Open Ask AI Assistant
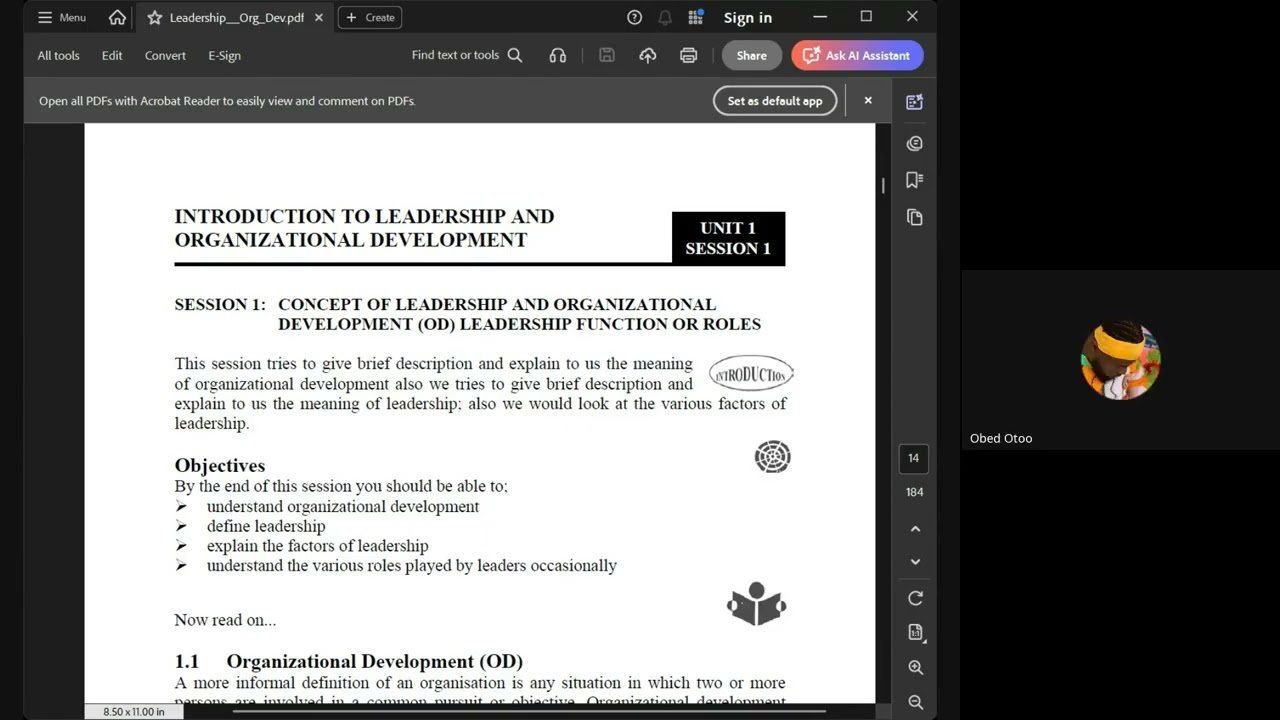 [x=857, y=55]
